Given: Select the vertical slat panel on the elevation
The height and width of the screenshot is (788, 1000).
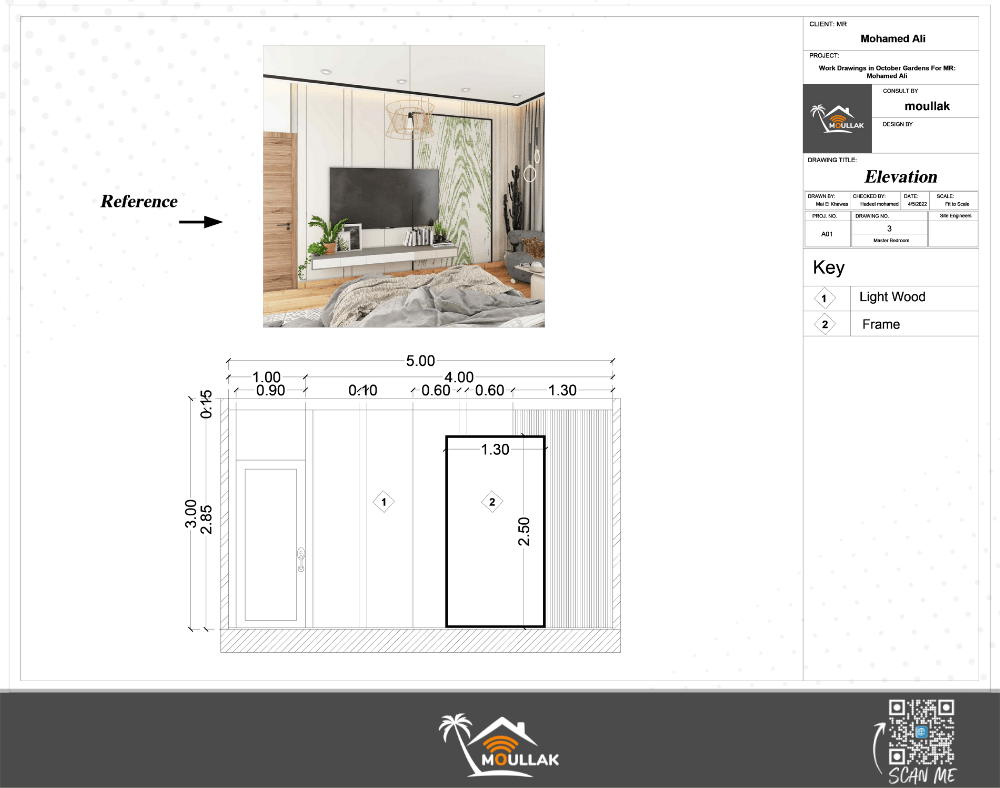Looking at the screenshot, I should coord(578,517).
